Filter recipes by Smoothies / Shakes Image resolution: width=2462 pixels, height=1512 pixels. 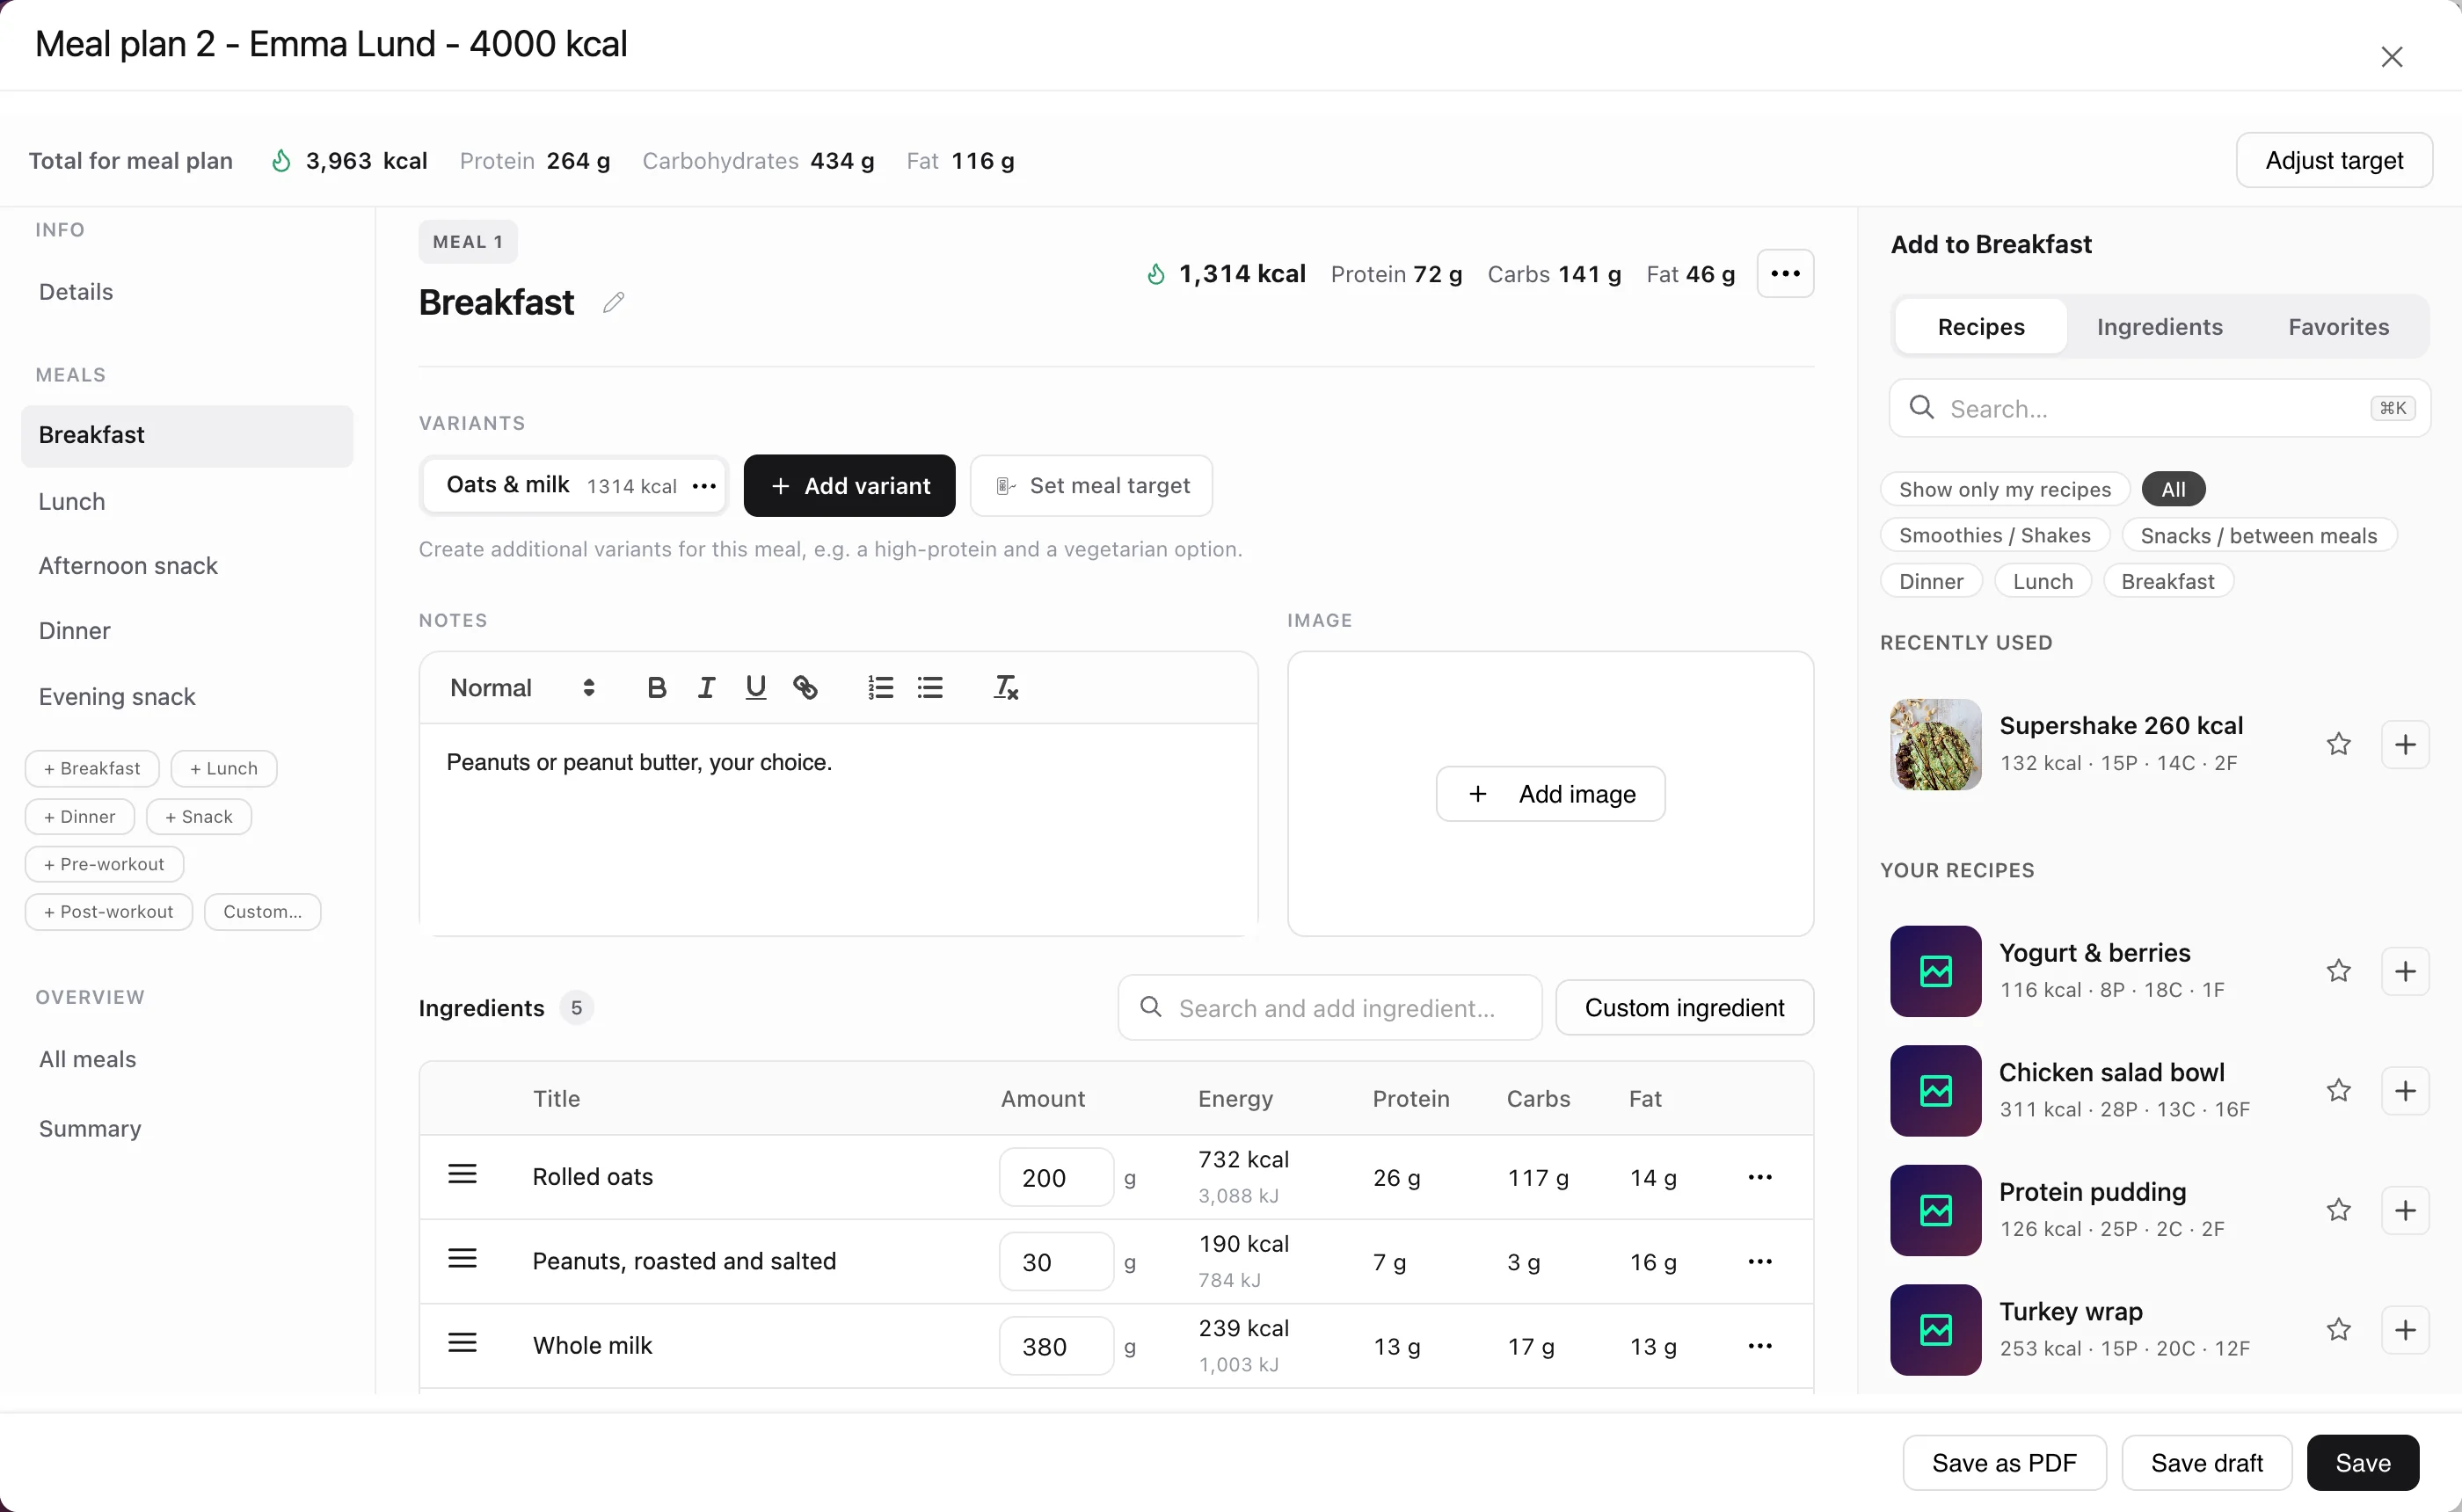click(1994, 535)
